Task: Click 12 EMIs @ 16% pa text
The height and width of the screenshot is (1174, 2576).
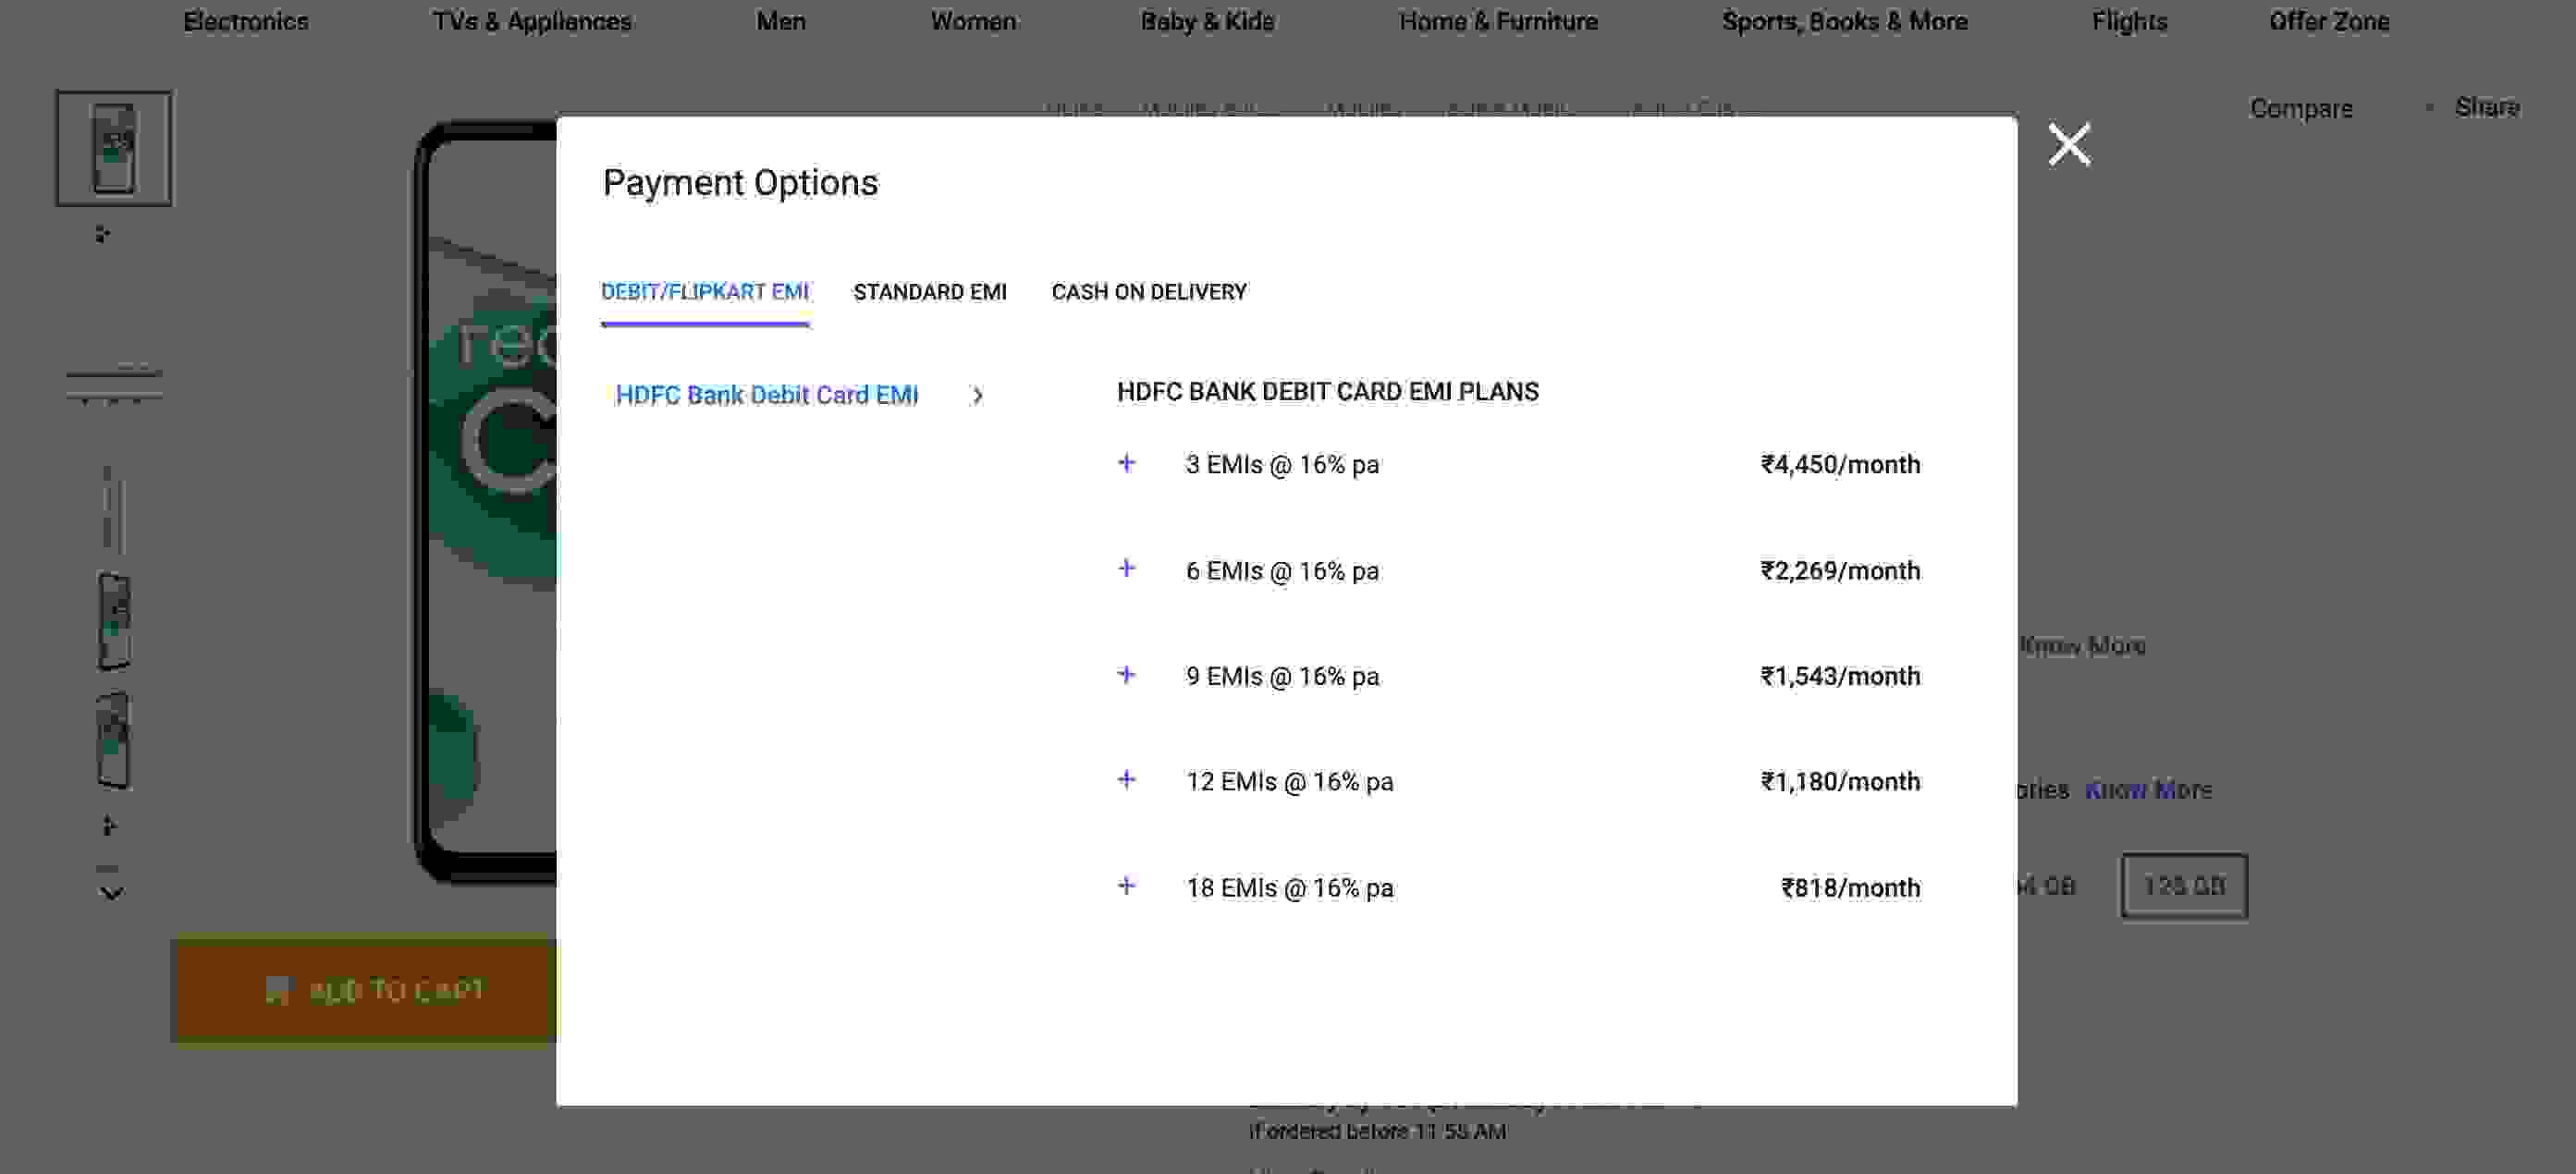Action: [x=1289, y=781]
